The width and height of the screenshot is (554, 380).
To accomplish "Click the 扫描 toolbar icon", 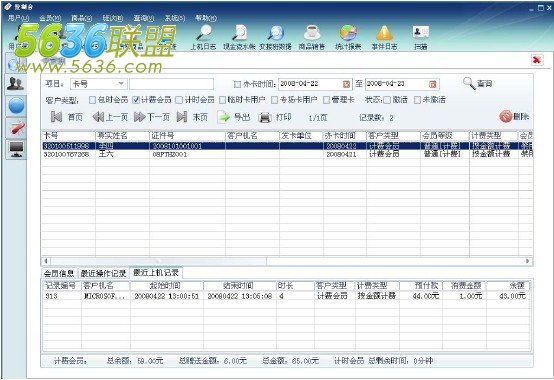I will click(420, 32).
